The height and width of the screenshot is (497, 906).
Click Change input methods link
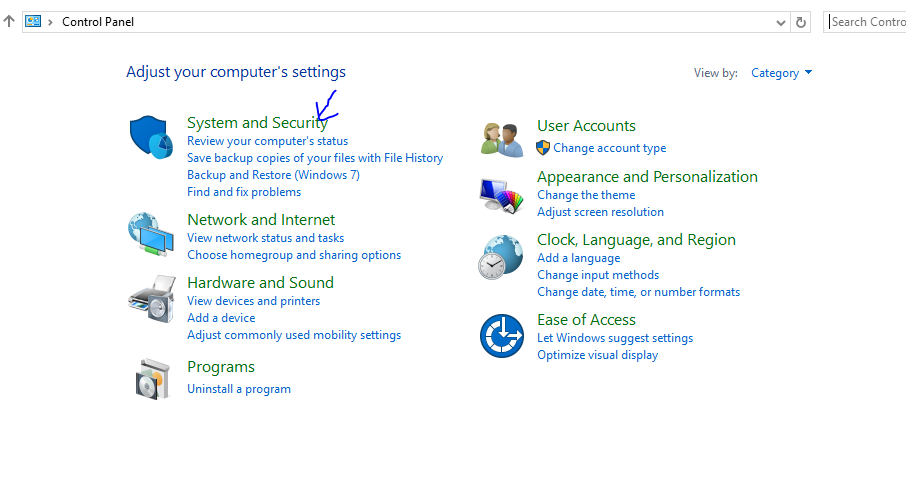pyautogui.click(x=598, y=275)
